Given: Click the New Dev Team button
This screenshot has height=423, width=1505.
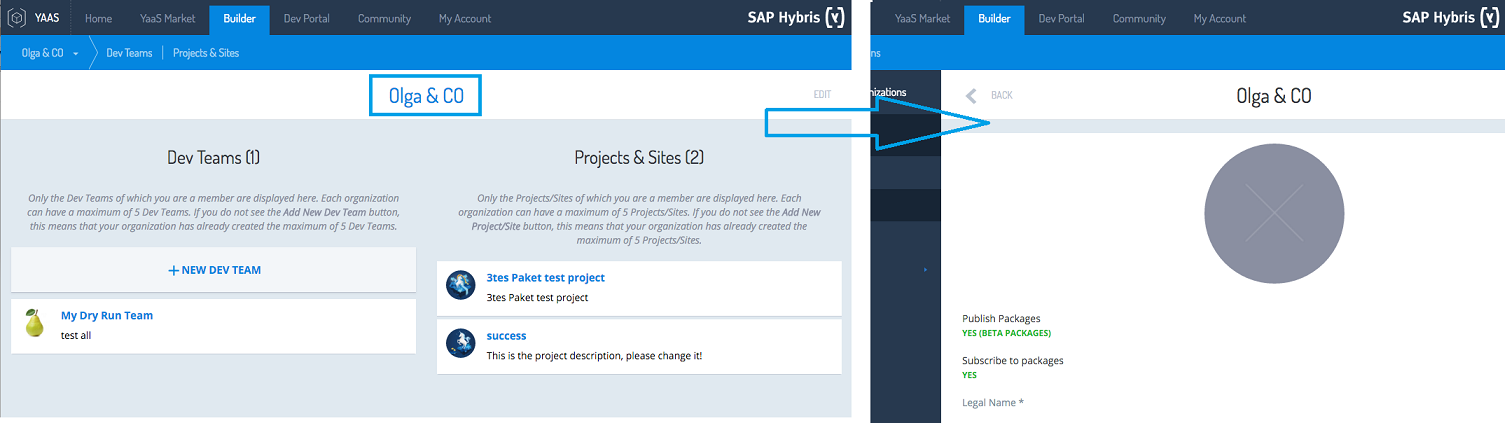Looking at the screenshot, I should [213, 270].
